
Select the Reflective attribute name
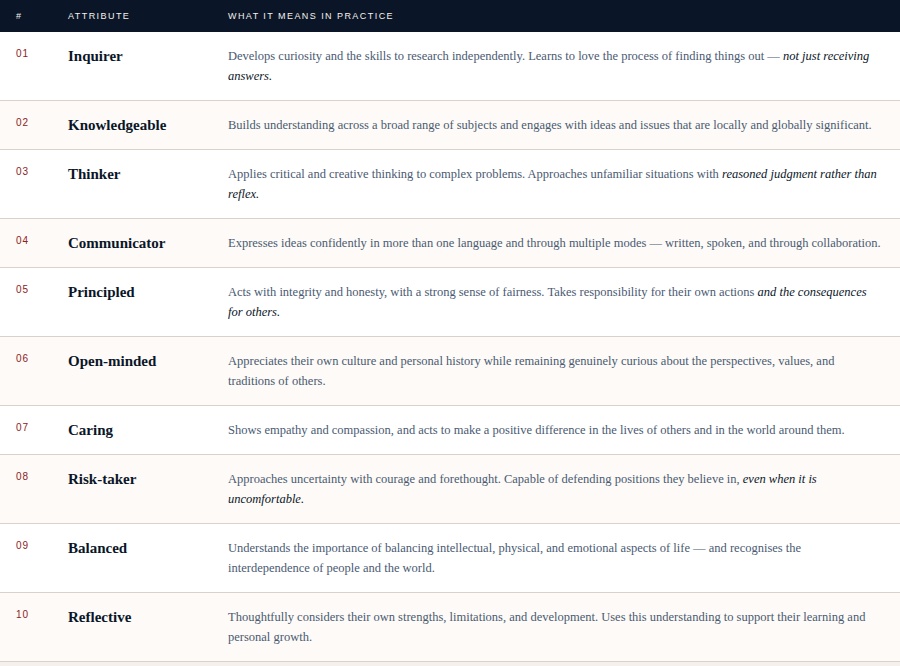click(x=100, y=617)
